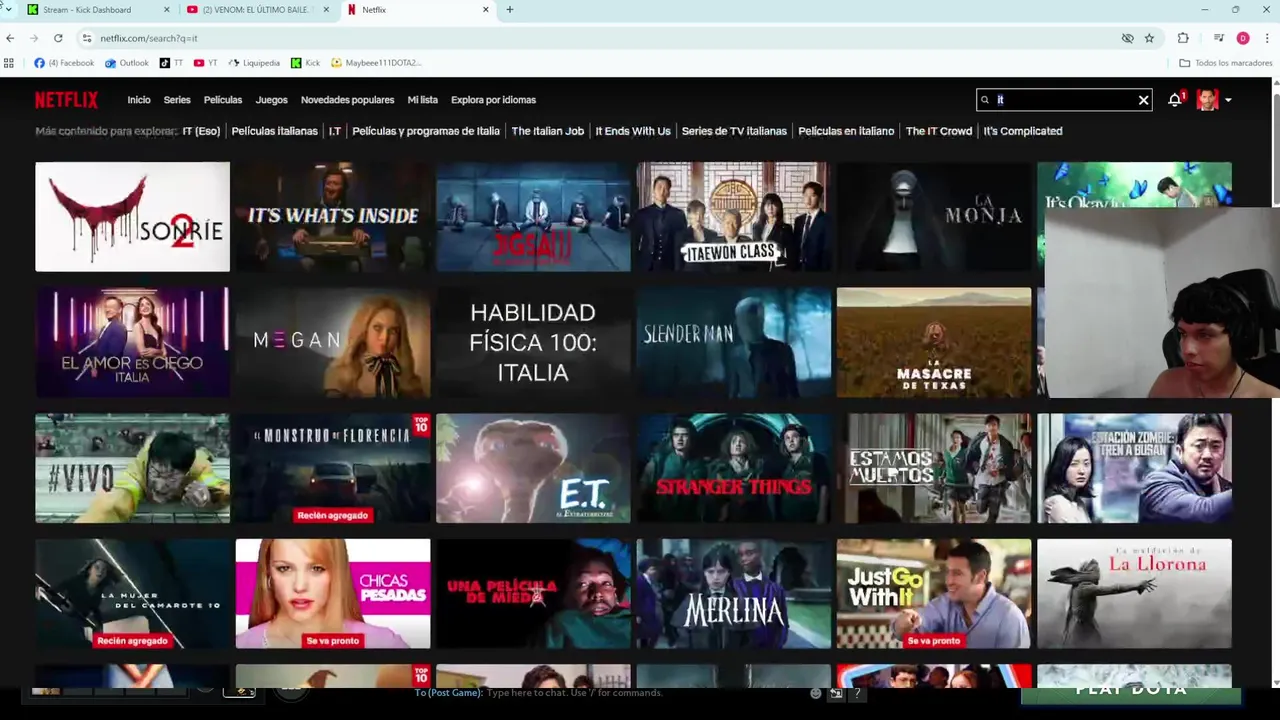Open the Netflix notifications bell

(x=1174, y=100)
